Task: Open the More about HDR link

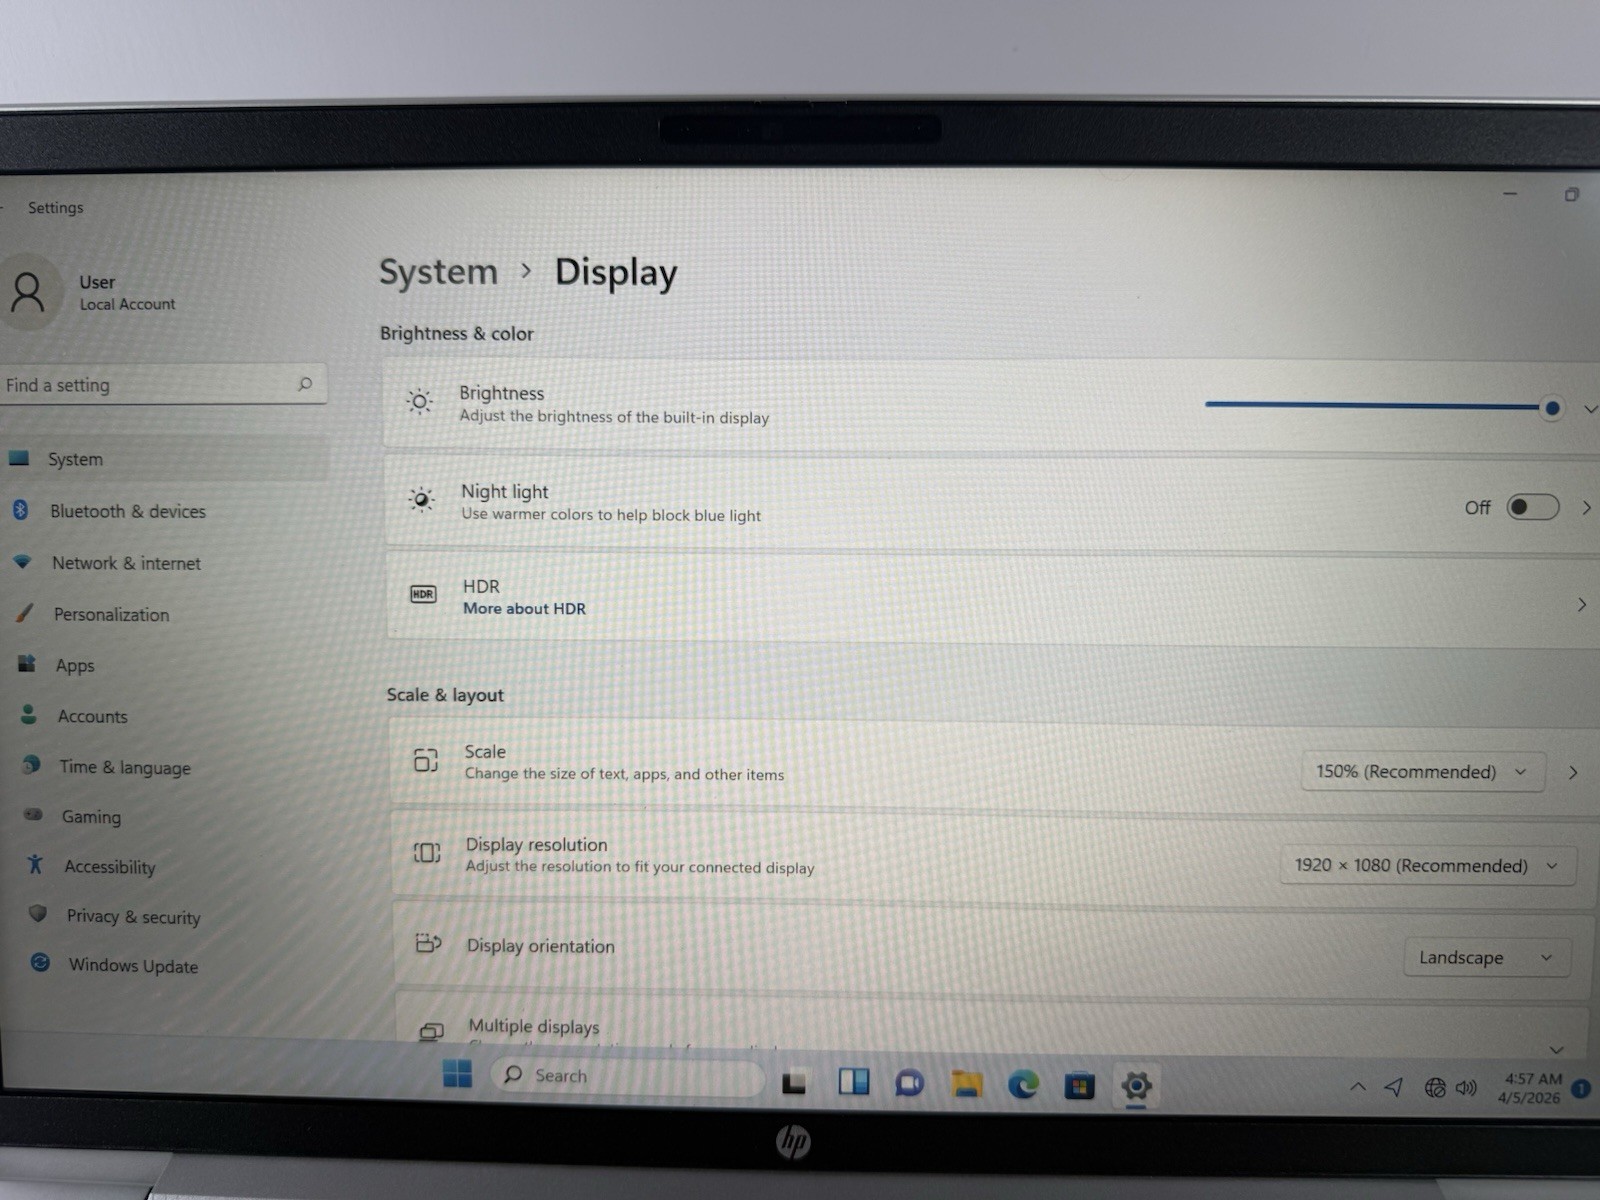Action: [524, 608]
